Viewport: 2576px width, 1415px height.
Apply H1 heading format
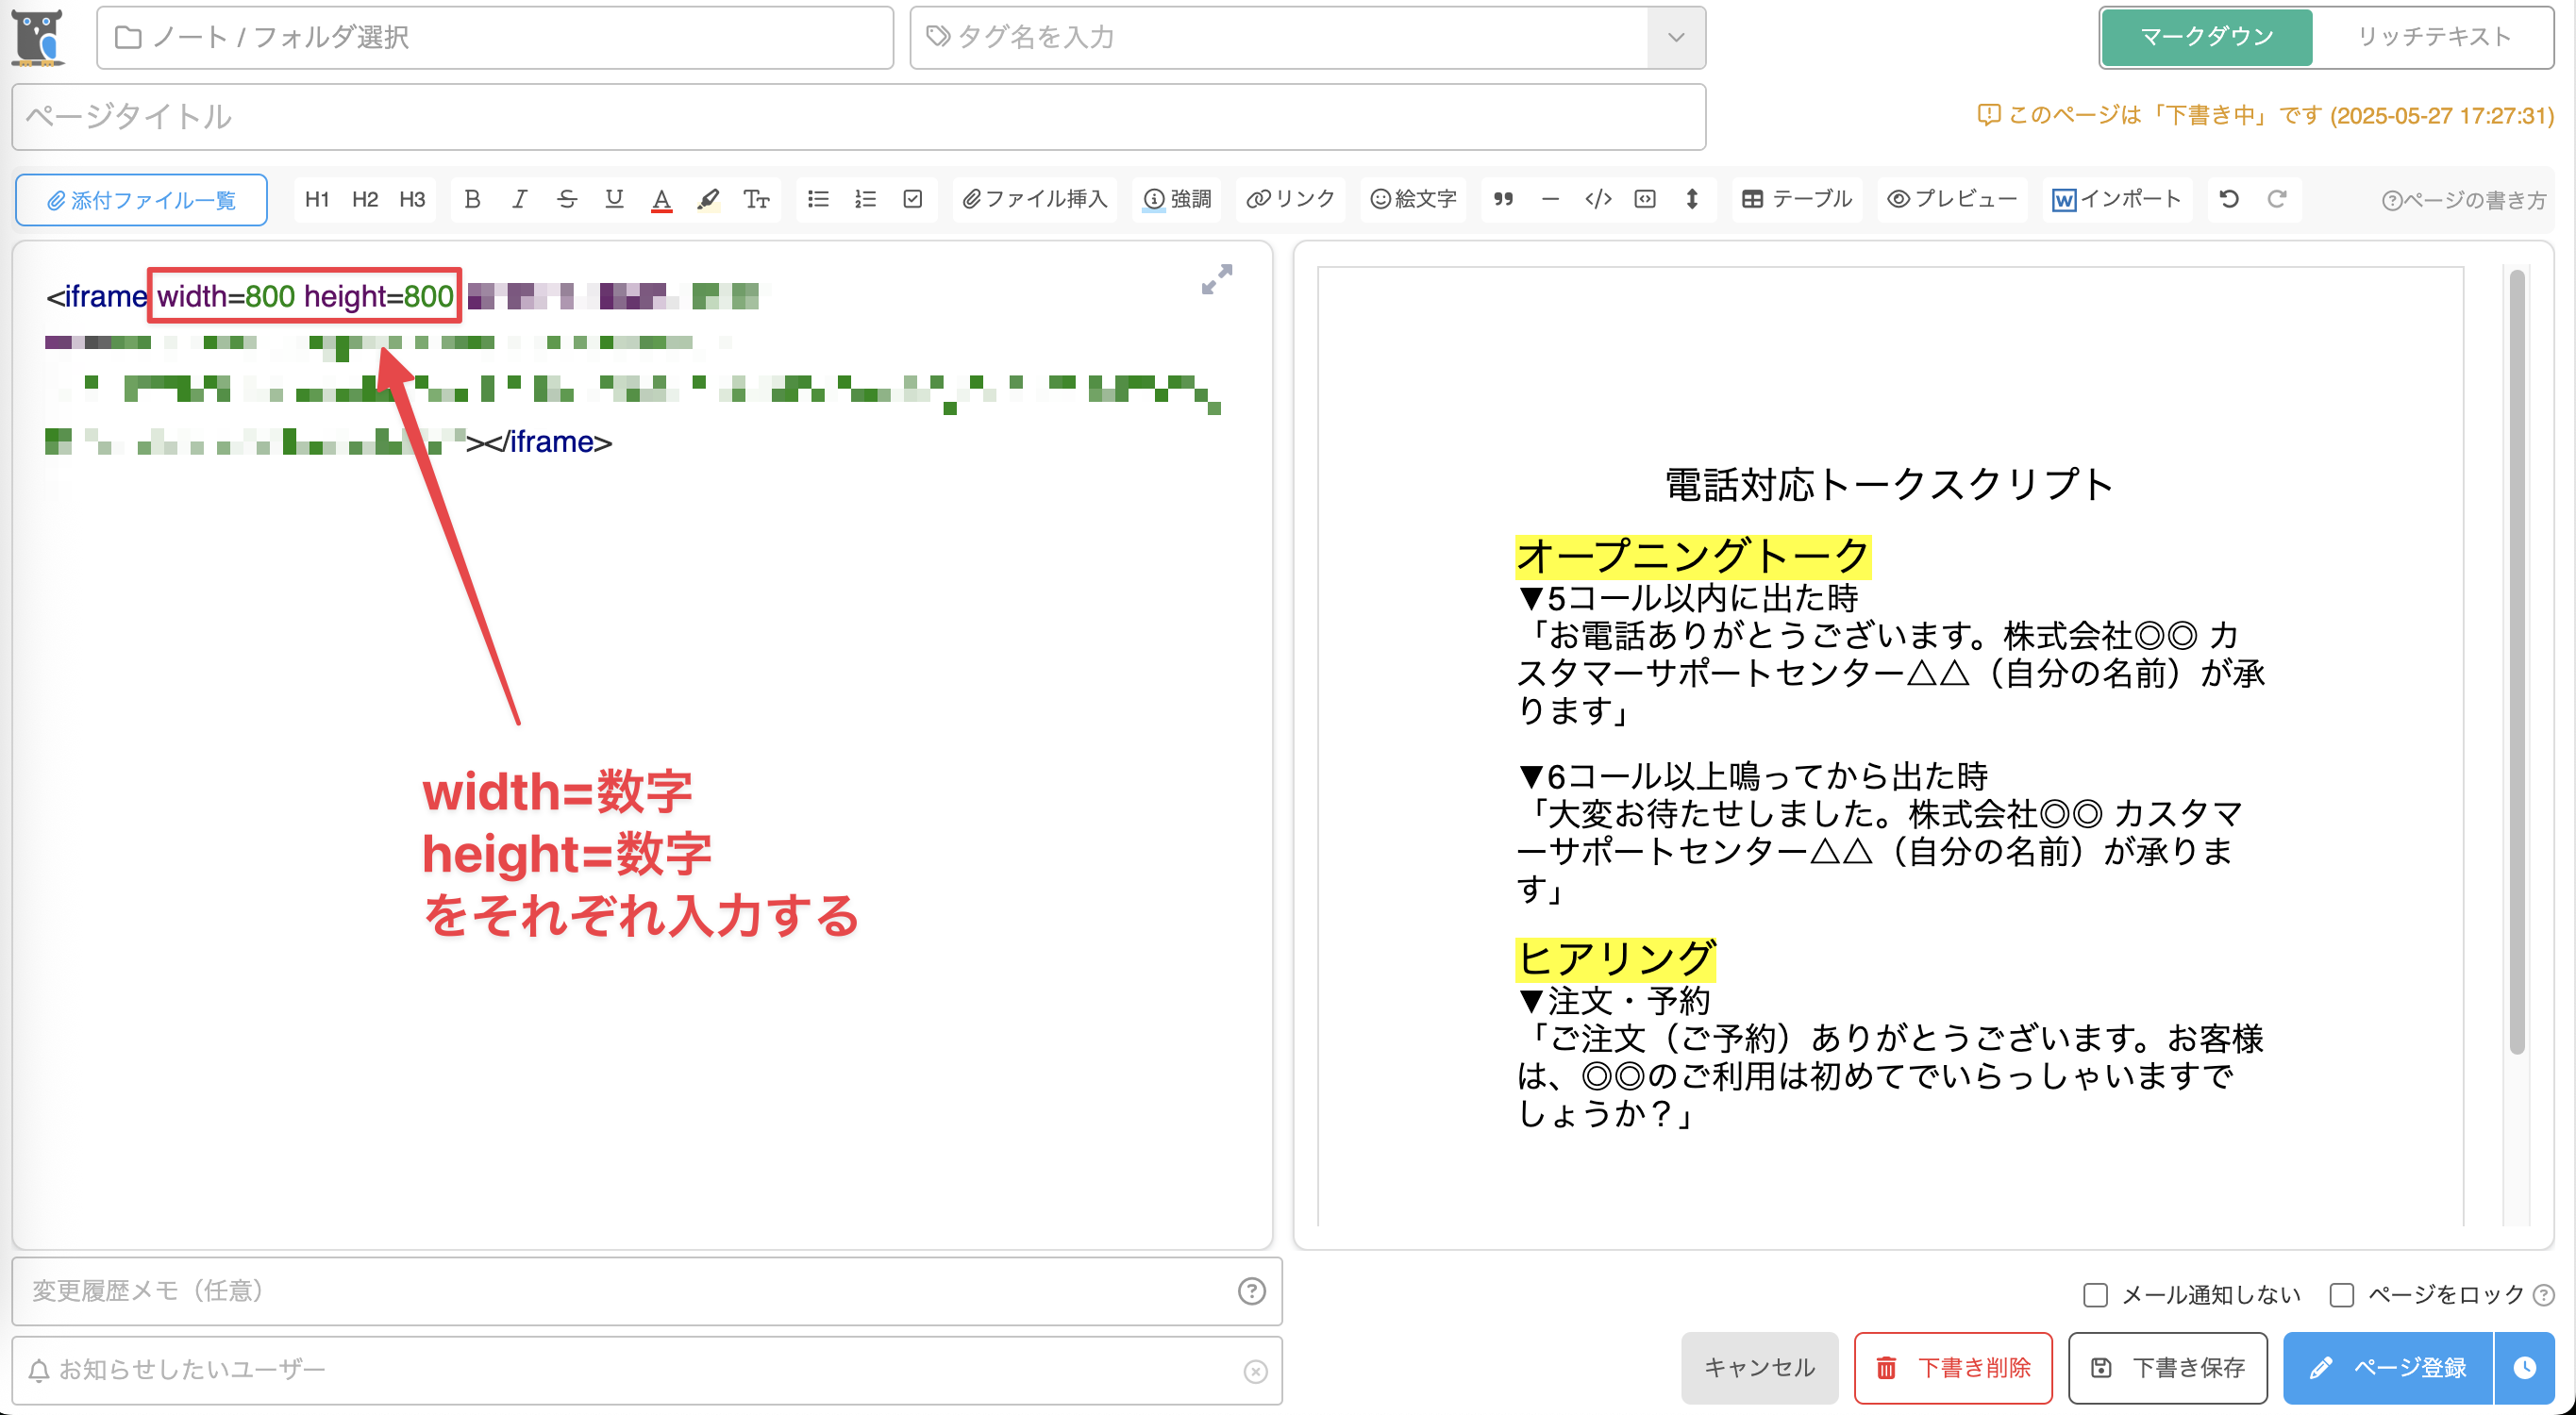[317, 200]
